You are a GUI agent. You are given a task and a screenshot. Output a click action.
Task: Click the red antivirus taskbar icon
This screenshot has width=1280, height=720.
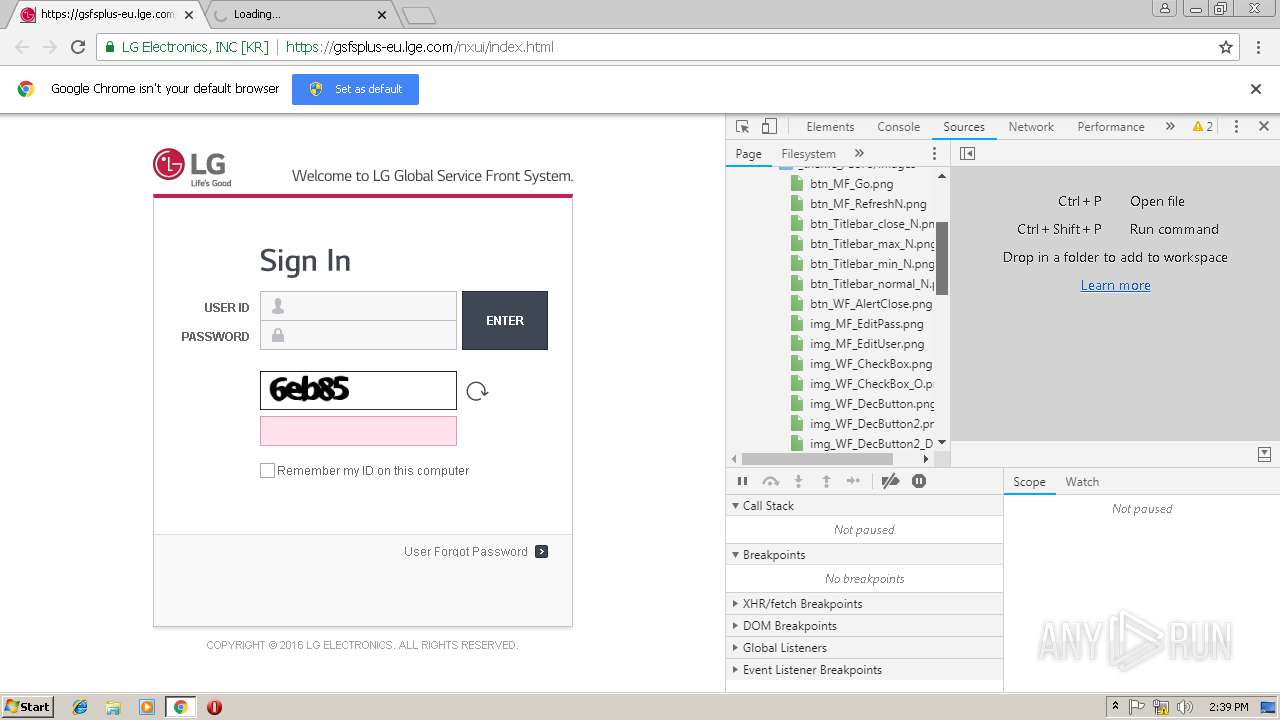pyautogui.click(x=214, y=707)
